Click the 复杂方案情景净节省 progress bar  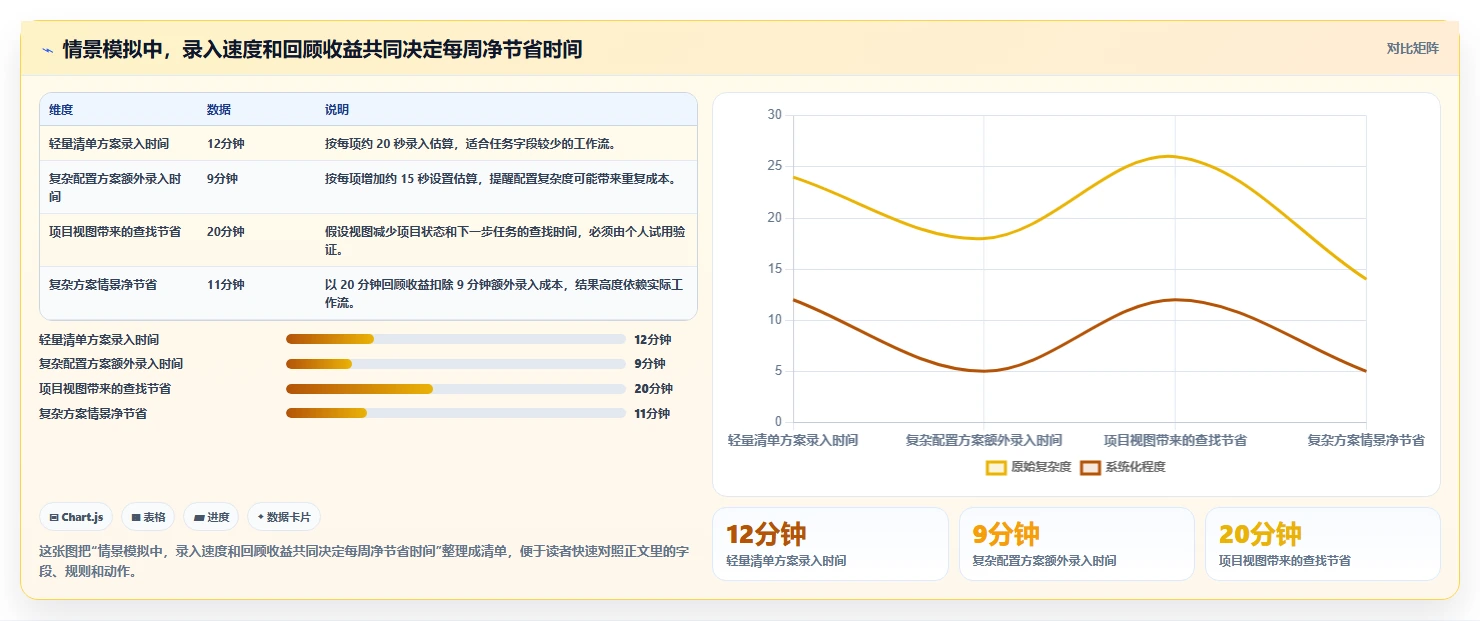tap(455, 413)
